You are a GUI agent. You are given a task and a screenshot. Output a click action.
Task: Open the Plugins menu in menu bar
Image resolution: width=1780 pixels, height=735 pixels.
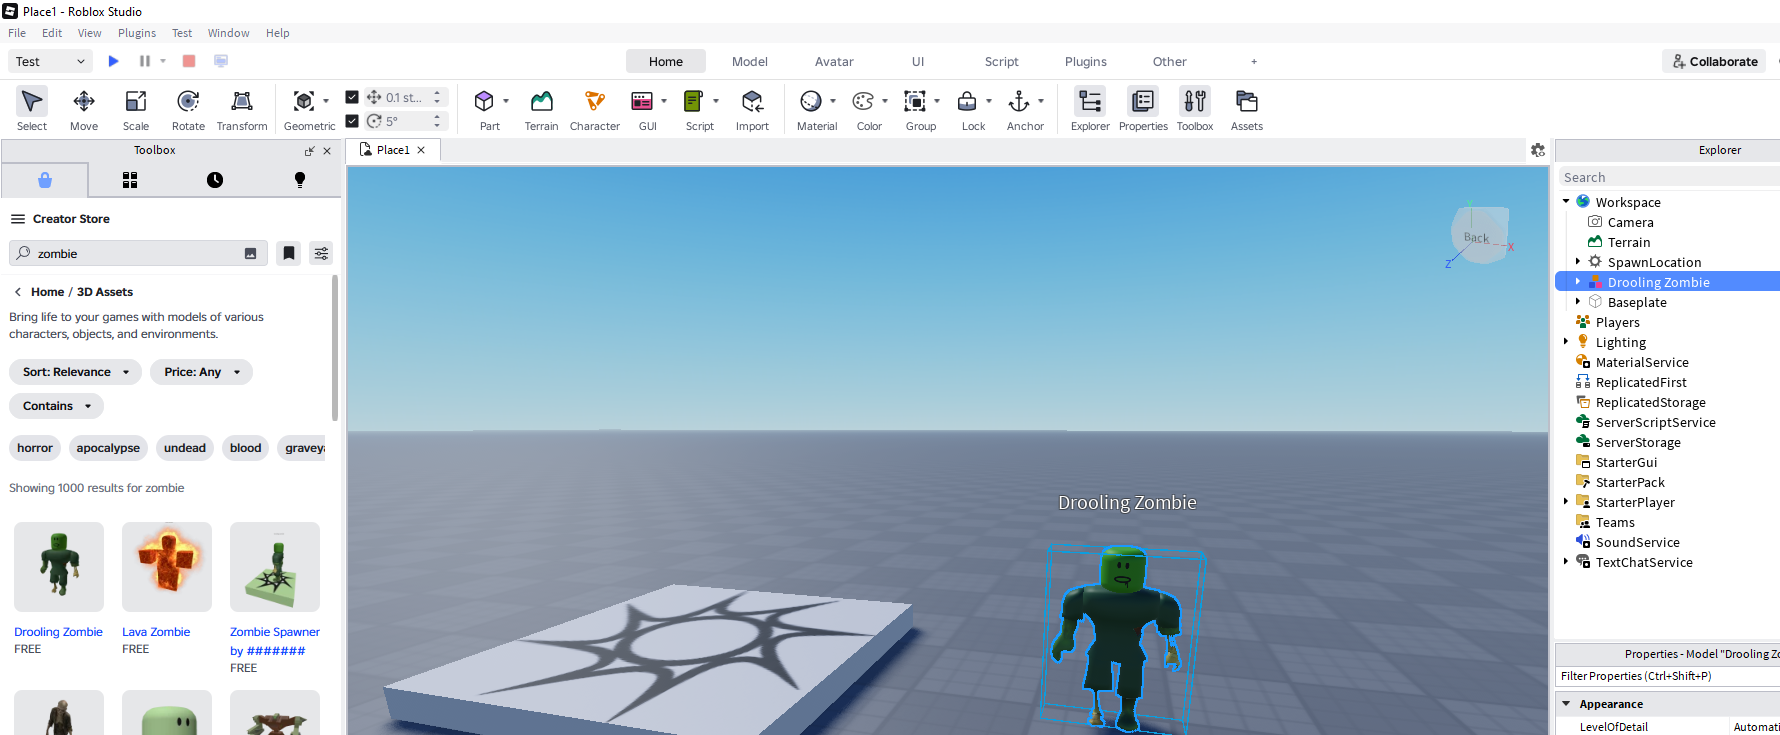(x=137, y=33)
